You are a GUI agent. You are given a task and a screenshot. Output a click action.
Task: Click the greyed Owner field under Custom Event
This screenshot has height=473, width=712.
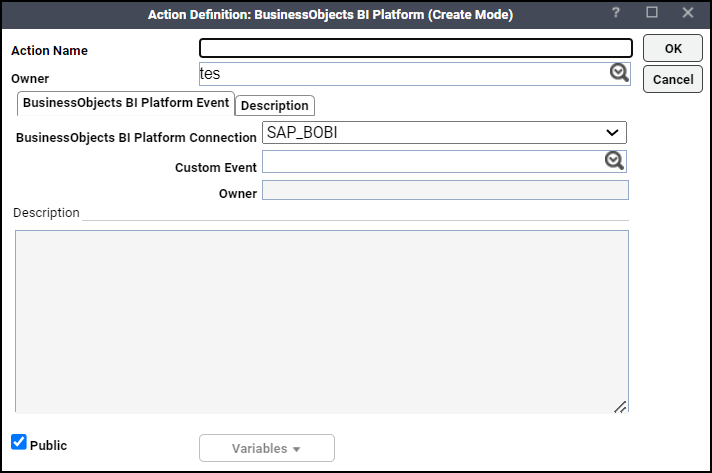point(445,190)
